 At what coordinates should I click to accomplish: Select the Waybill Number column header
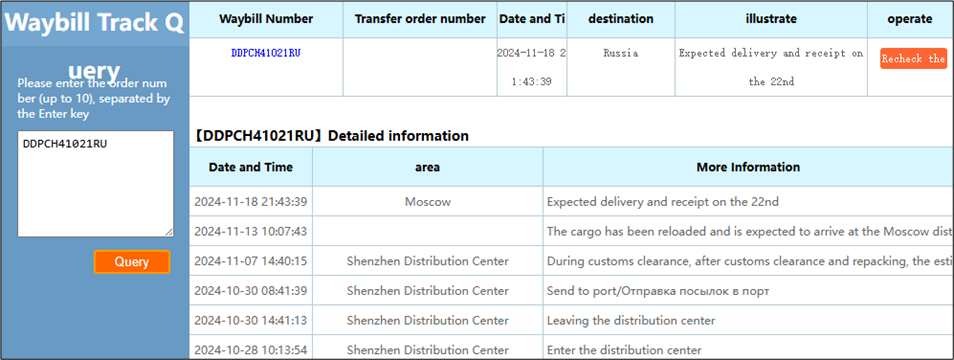point(266,19)
